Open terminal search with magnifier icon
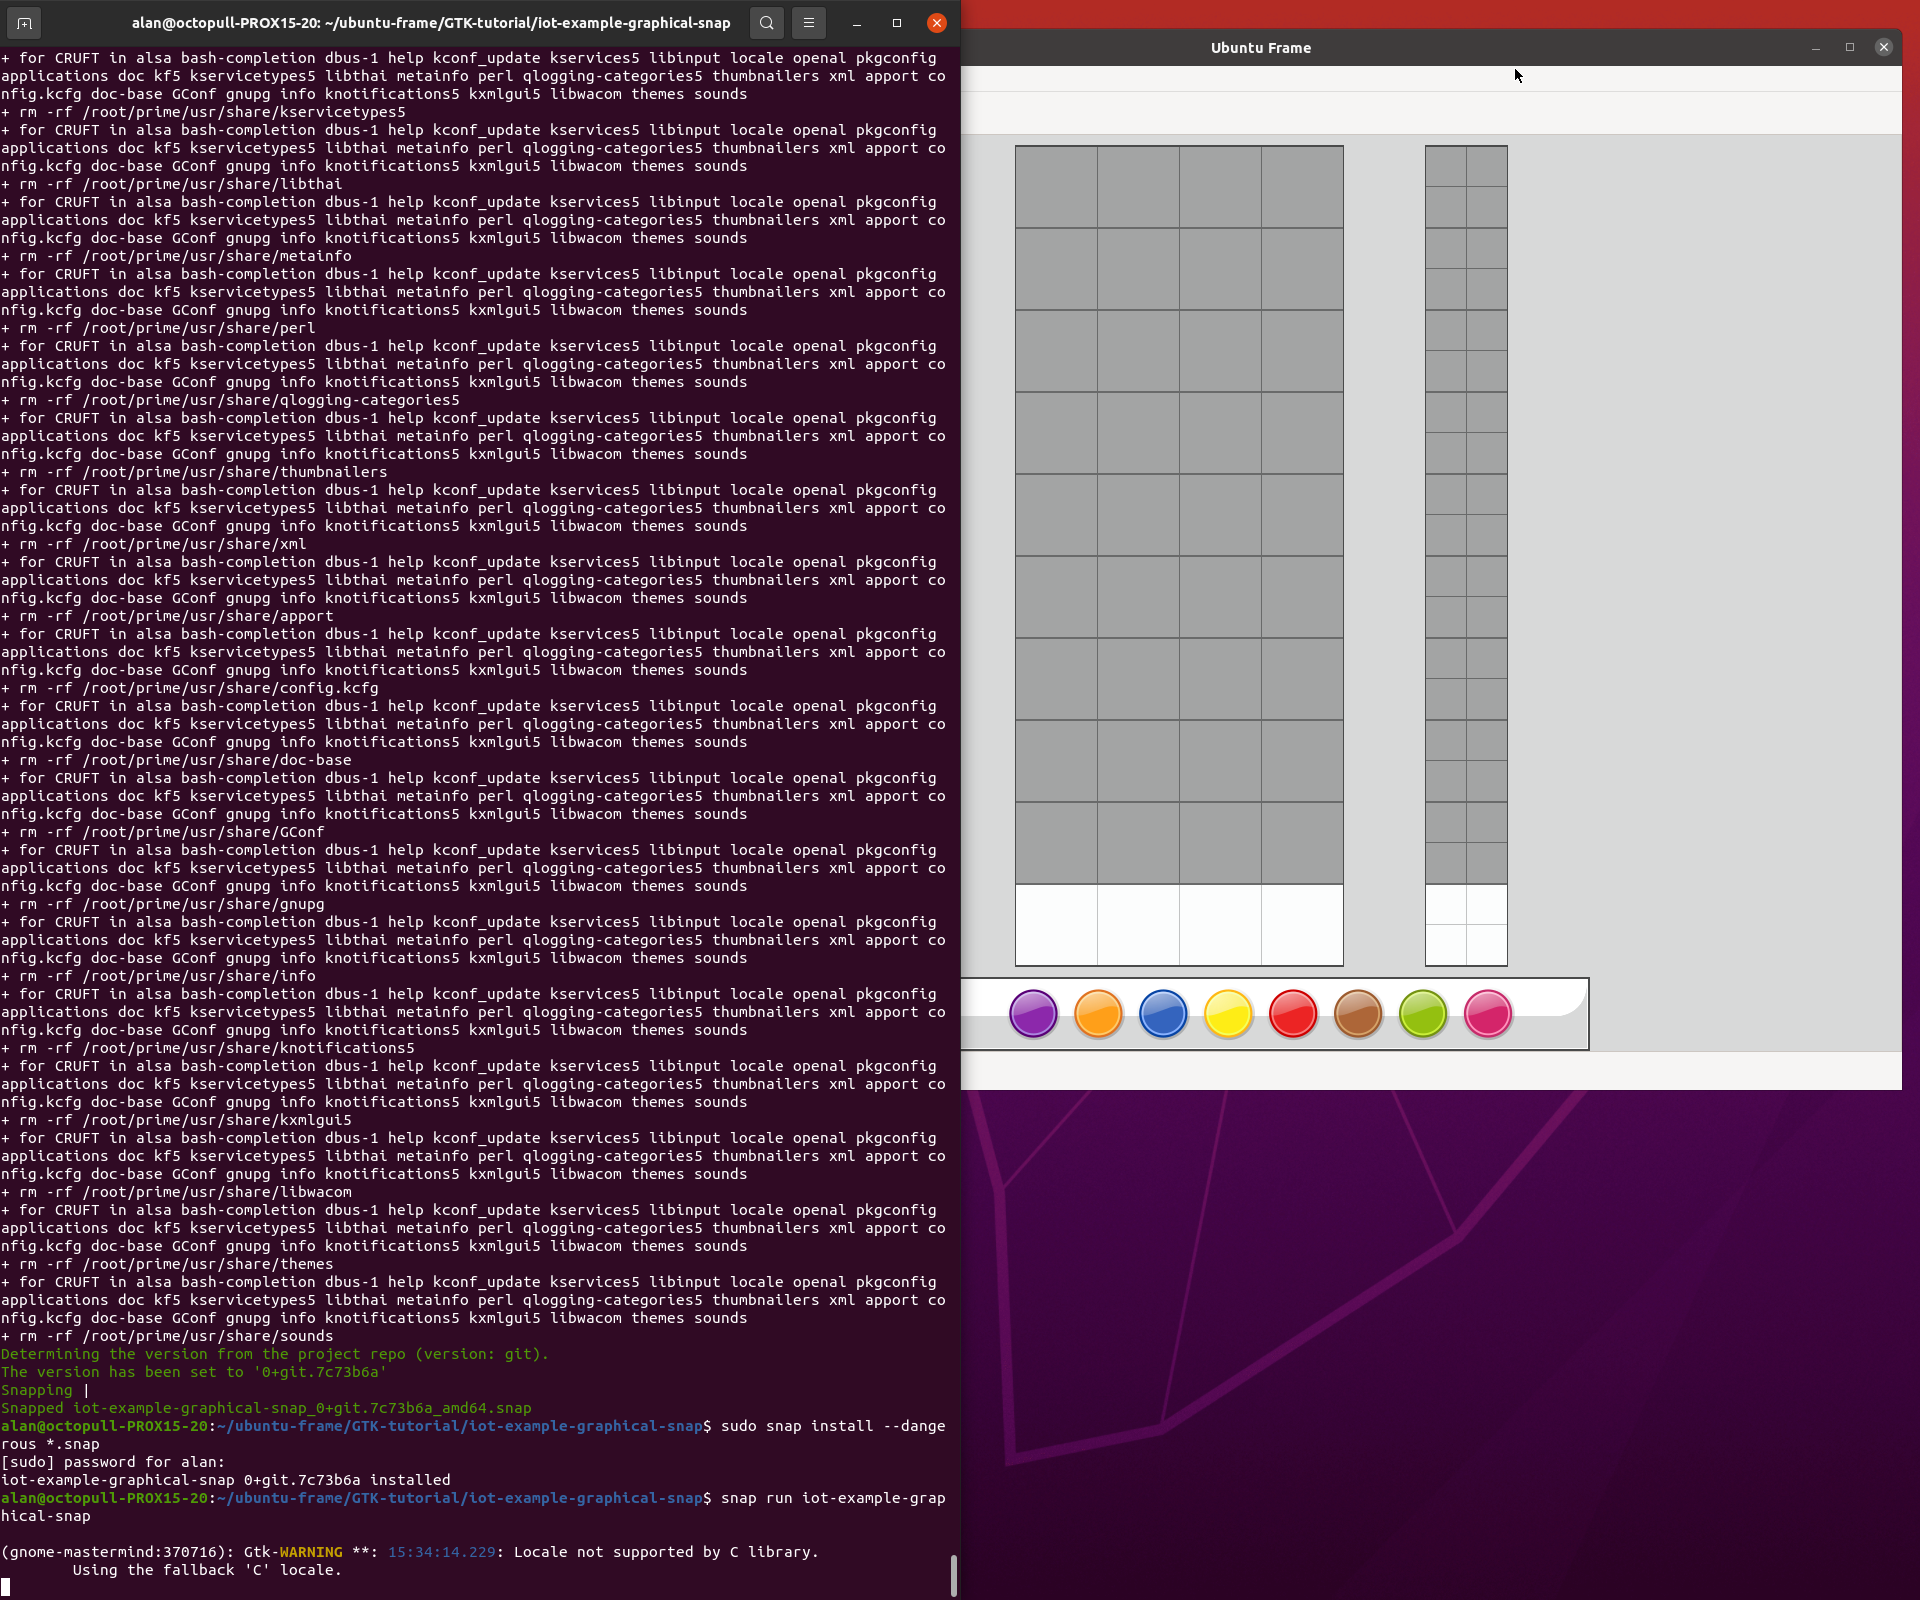The width and height of the screenshot is (1920, 1600). (766, 22)
